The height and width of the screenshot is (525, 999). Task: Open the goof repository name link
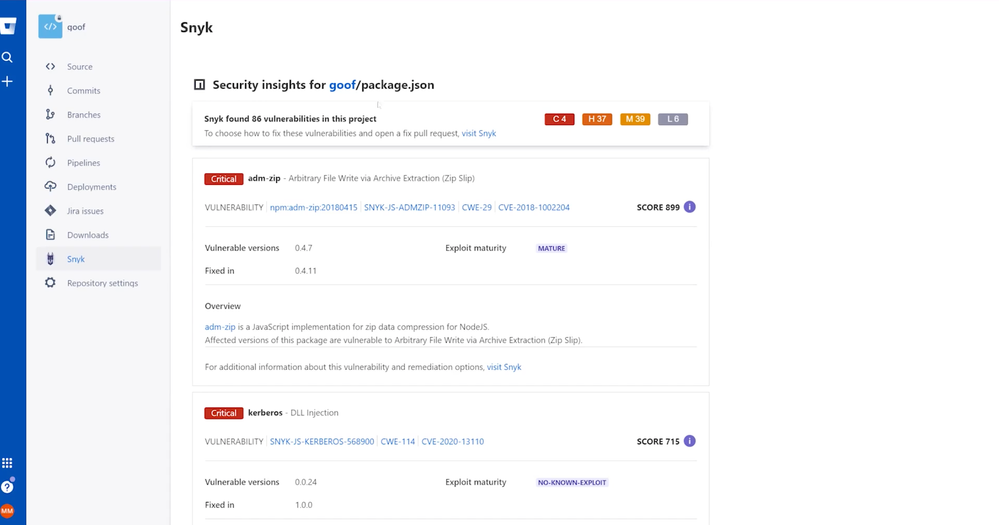[x=76, y=27]
